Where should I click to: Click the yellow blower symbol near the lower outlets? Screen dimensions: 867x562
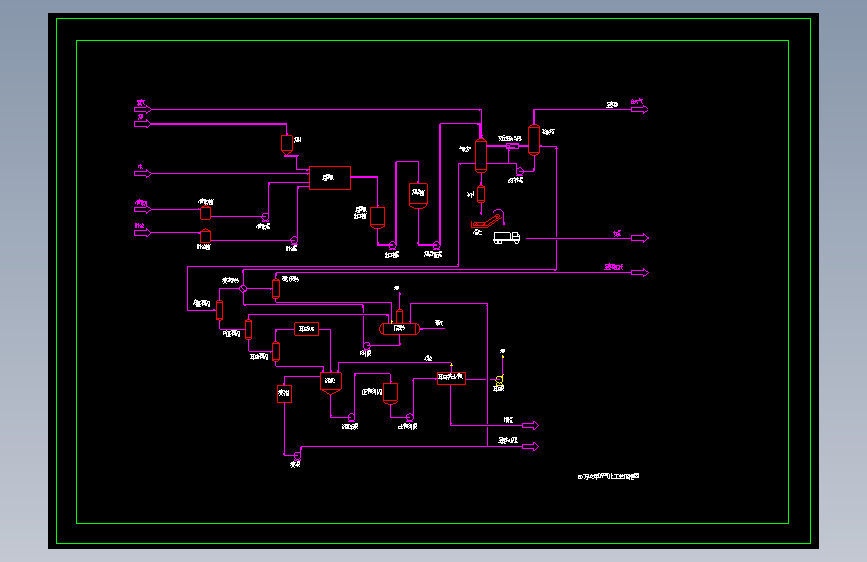499,381
